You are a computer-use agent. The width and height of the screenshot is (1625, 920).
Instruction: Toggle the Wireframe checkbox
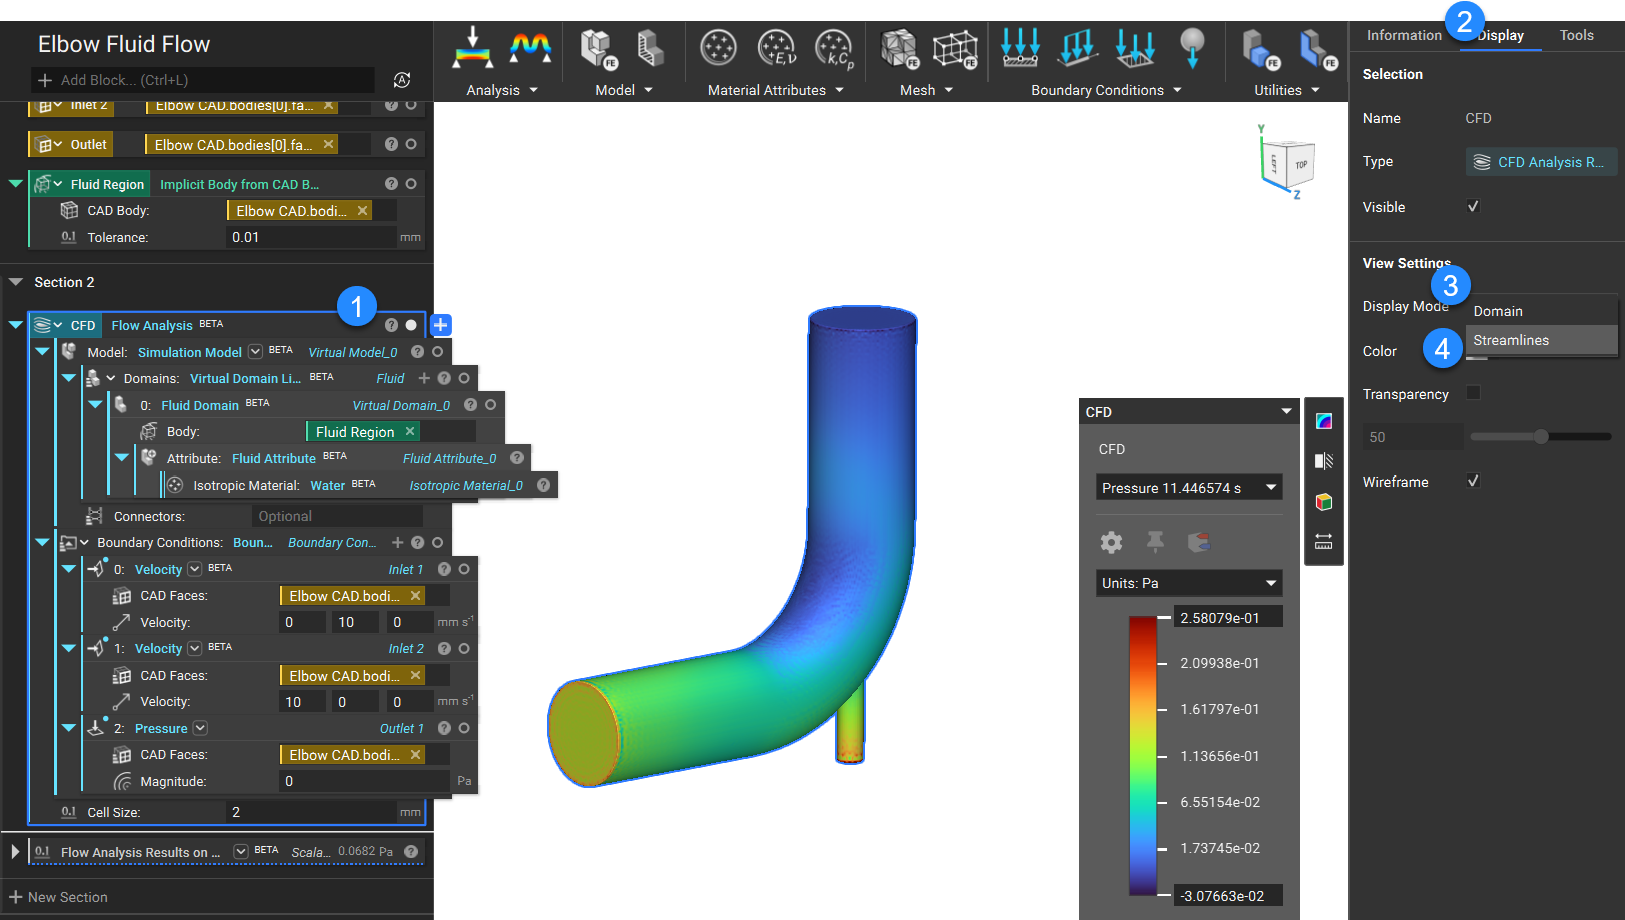click(x=1473, y=481)
